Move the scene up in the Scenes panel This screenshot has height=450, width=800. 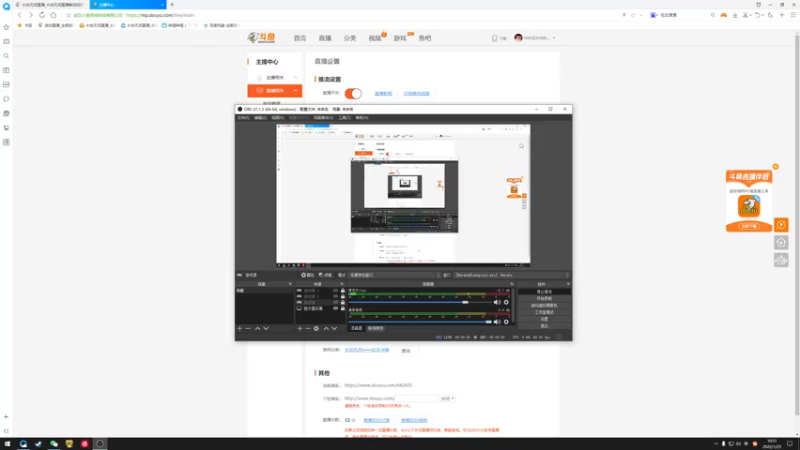[x=258, y=329]
